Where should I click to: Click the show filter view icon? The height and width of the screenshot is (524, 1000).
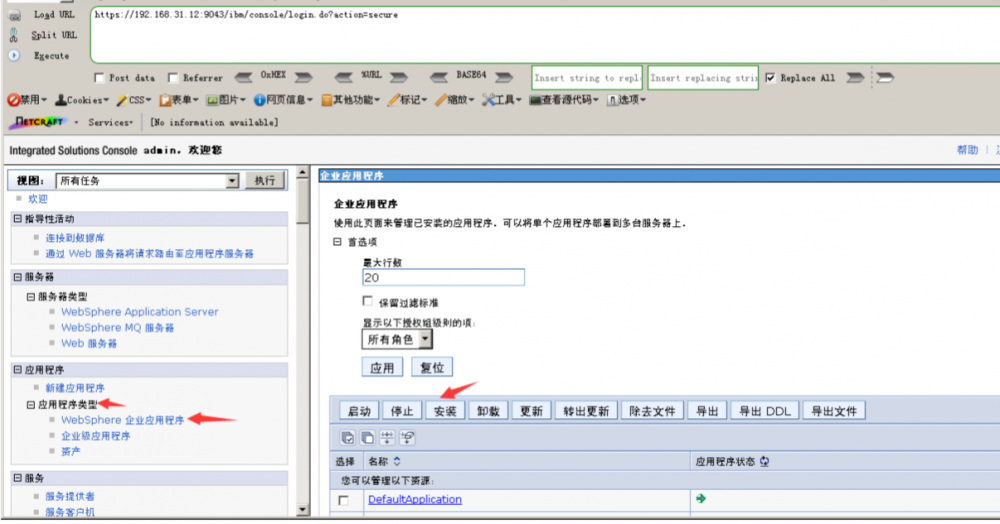[x=387, y=437]
